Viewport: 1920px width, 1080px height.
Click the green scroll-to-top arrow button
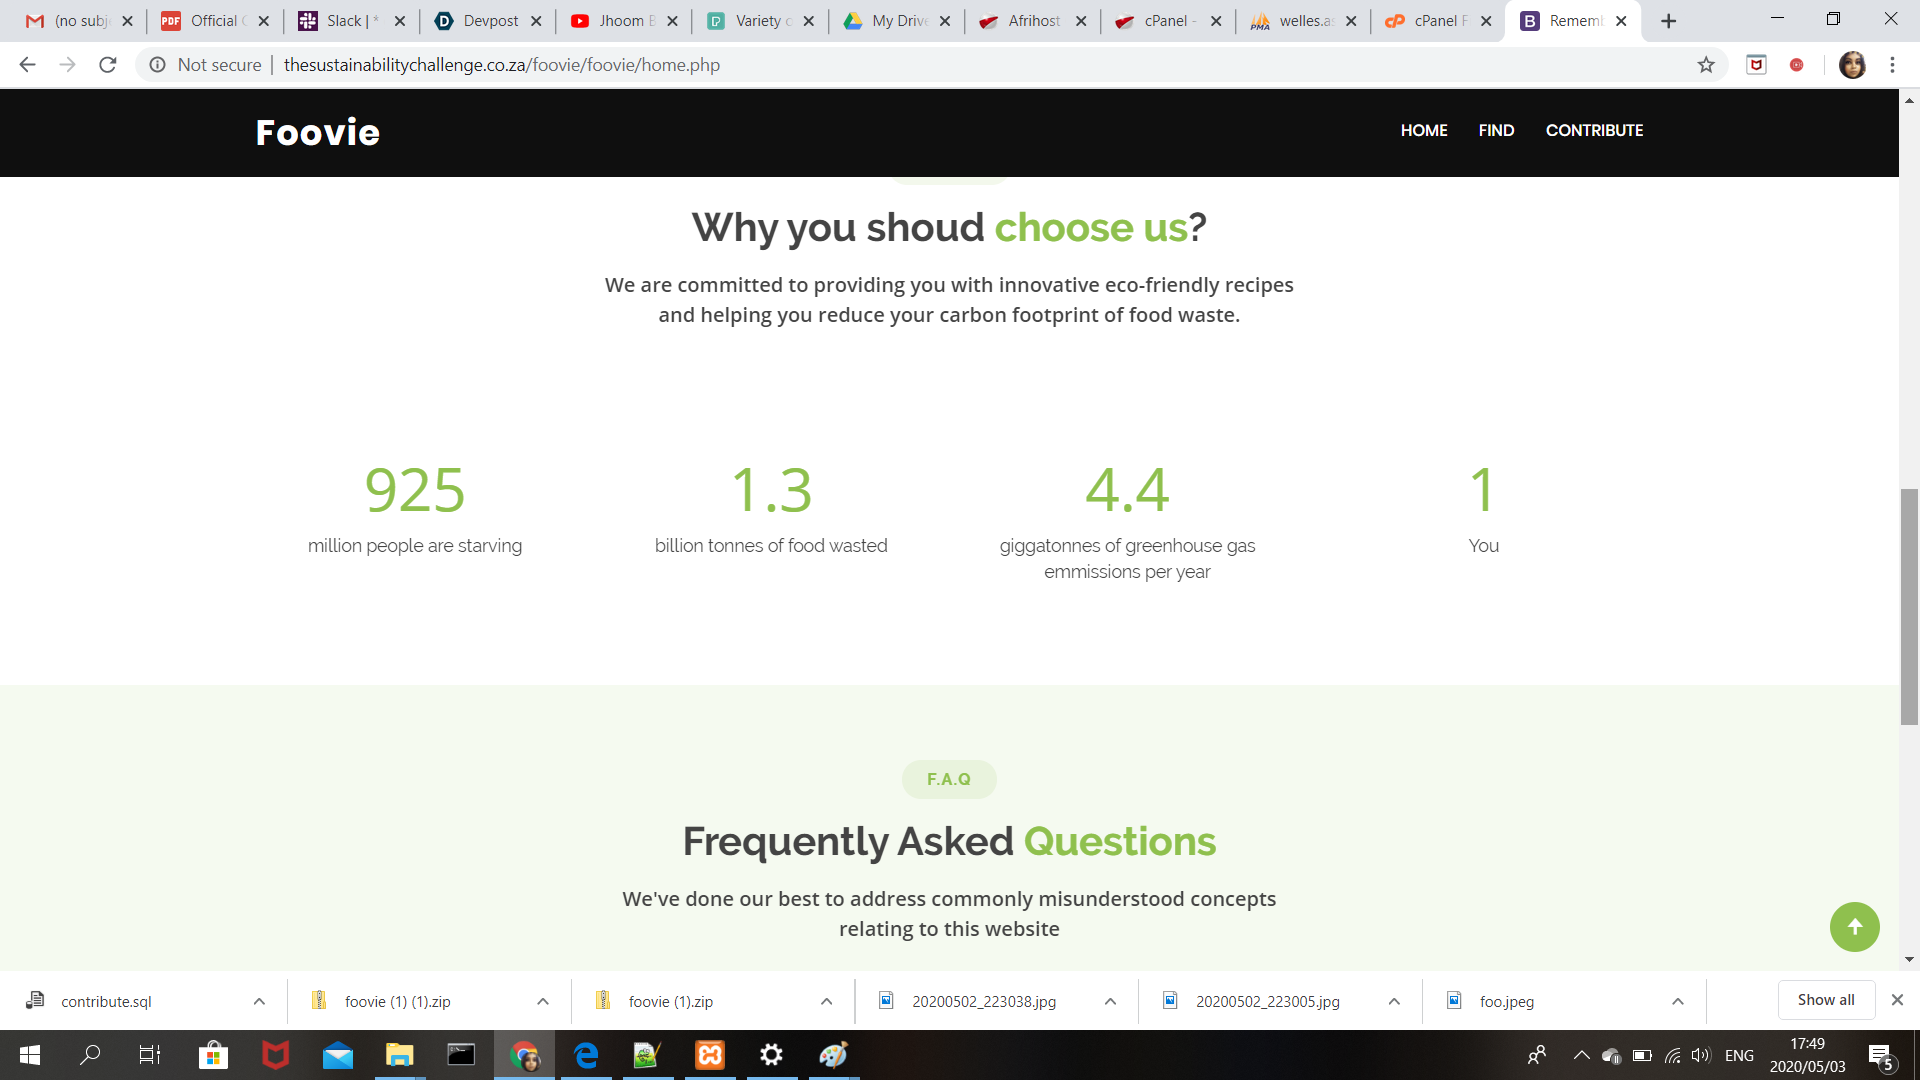click(x=1854, y=927)
